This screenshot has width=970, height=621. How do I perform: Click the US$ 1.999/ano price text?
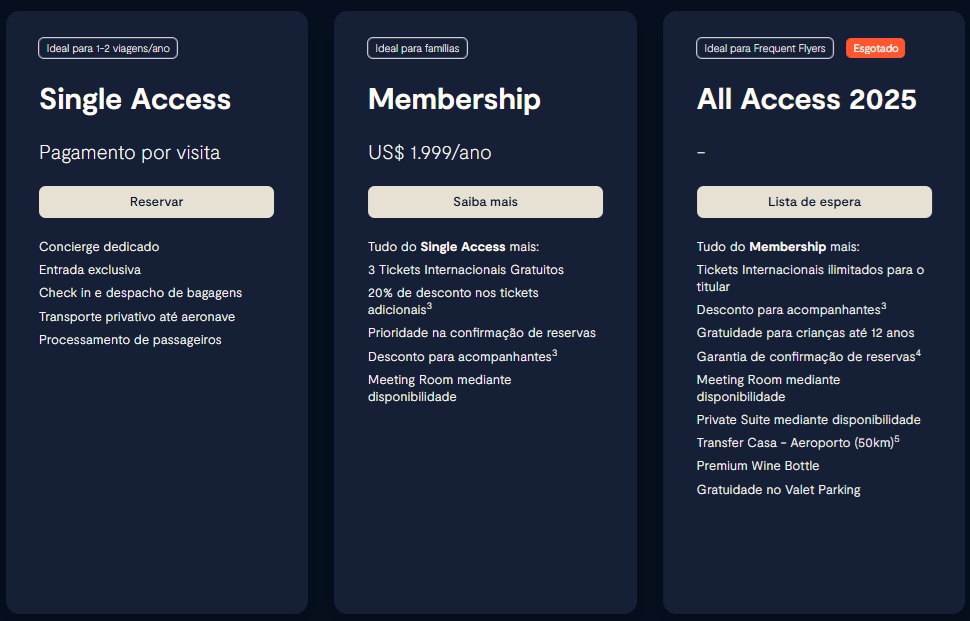(429, 152)
